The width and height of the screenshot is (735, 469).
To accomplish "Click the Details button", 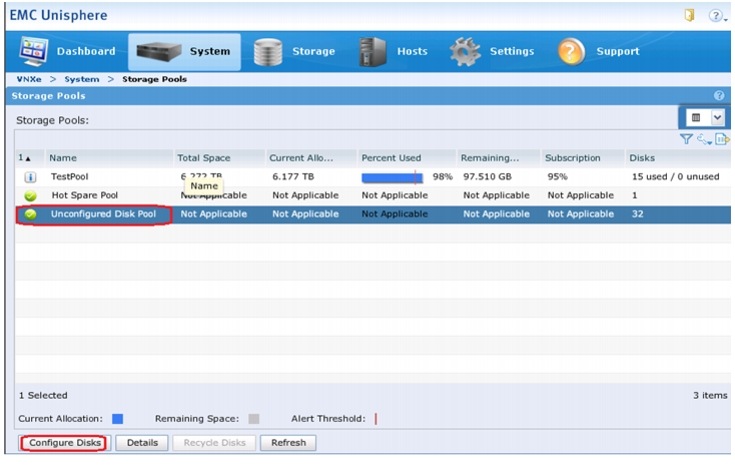I will pyautogui.click(x=142, y=443).
